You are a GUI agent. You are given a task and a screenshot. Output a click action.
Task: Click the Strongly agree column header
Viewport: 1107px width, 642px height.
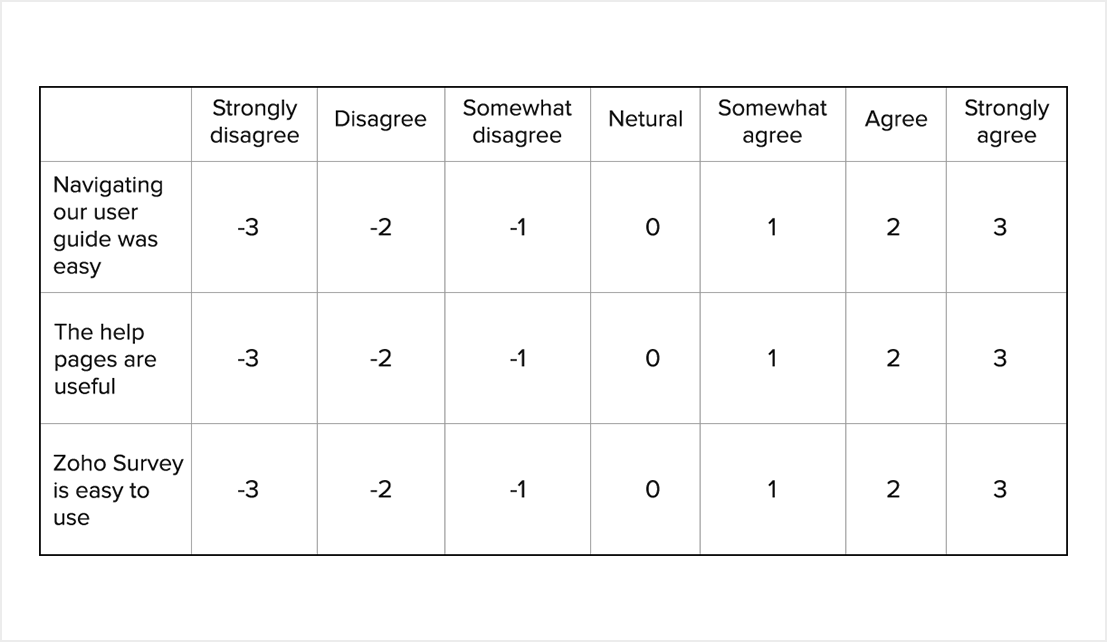[1006, 122]
